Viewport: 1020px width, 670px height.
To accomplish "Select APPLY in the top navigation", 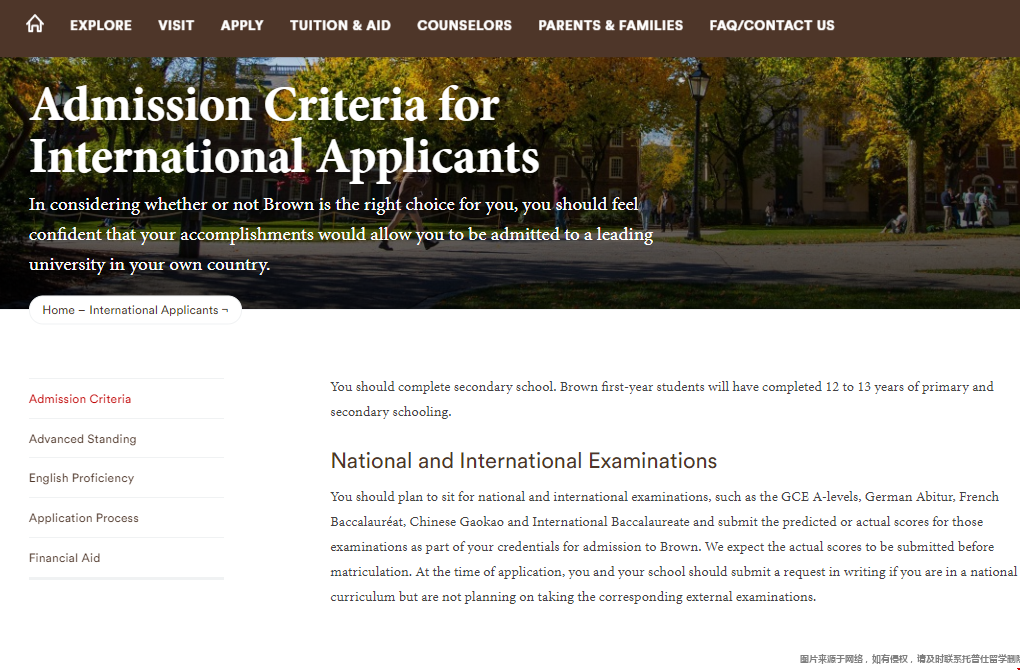I will point(242,25).
